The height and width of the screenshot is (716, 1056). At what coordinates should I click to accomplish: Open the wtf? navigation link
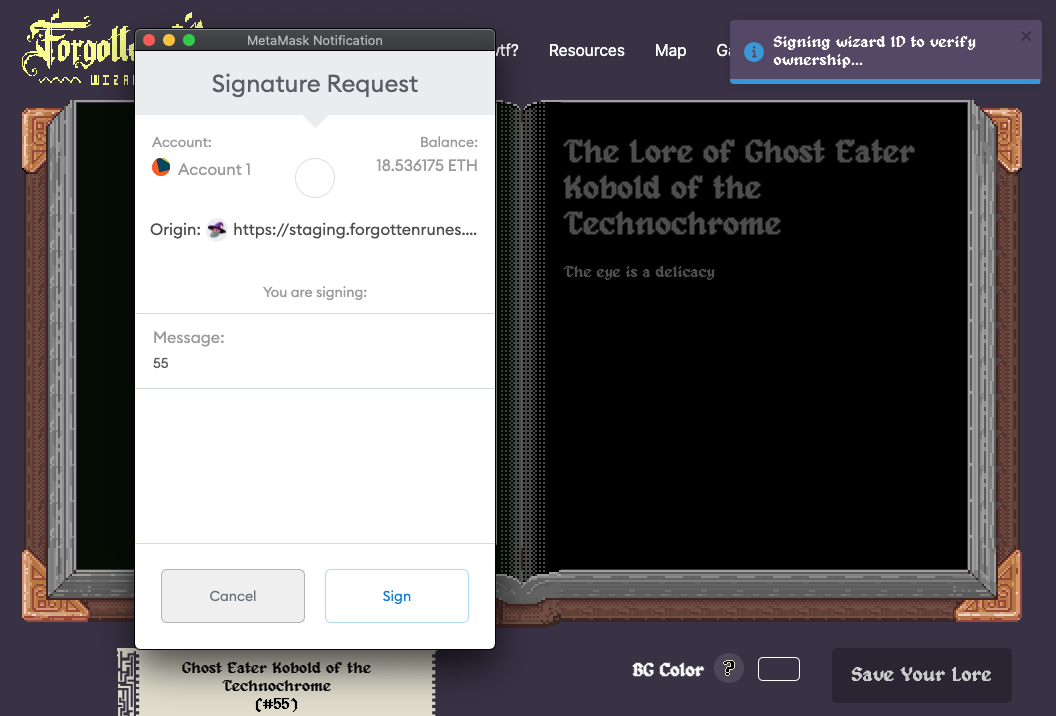[x=508, y=50]
